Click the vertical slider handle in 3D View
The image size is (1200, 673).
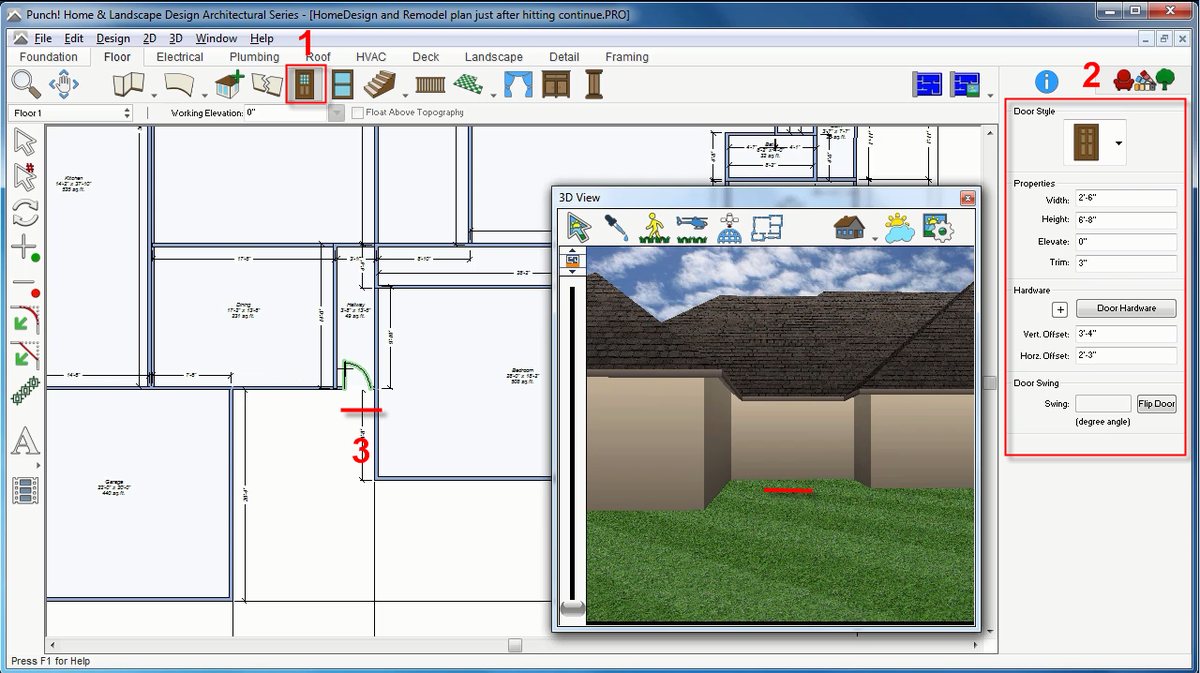tap(573, 607)
